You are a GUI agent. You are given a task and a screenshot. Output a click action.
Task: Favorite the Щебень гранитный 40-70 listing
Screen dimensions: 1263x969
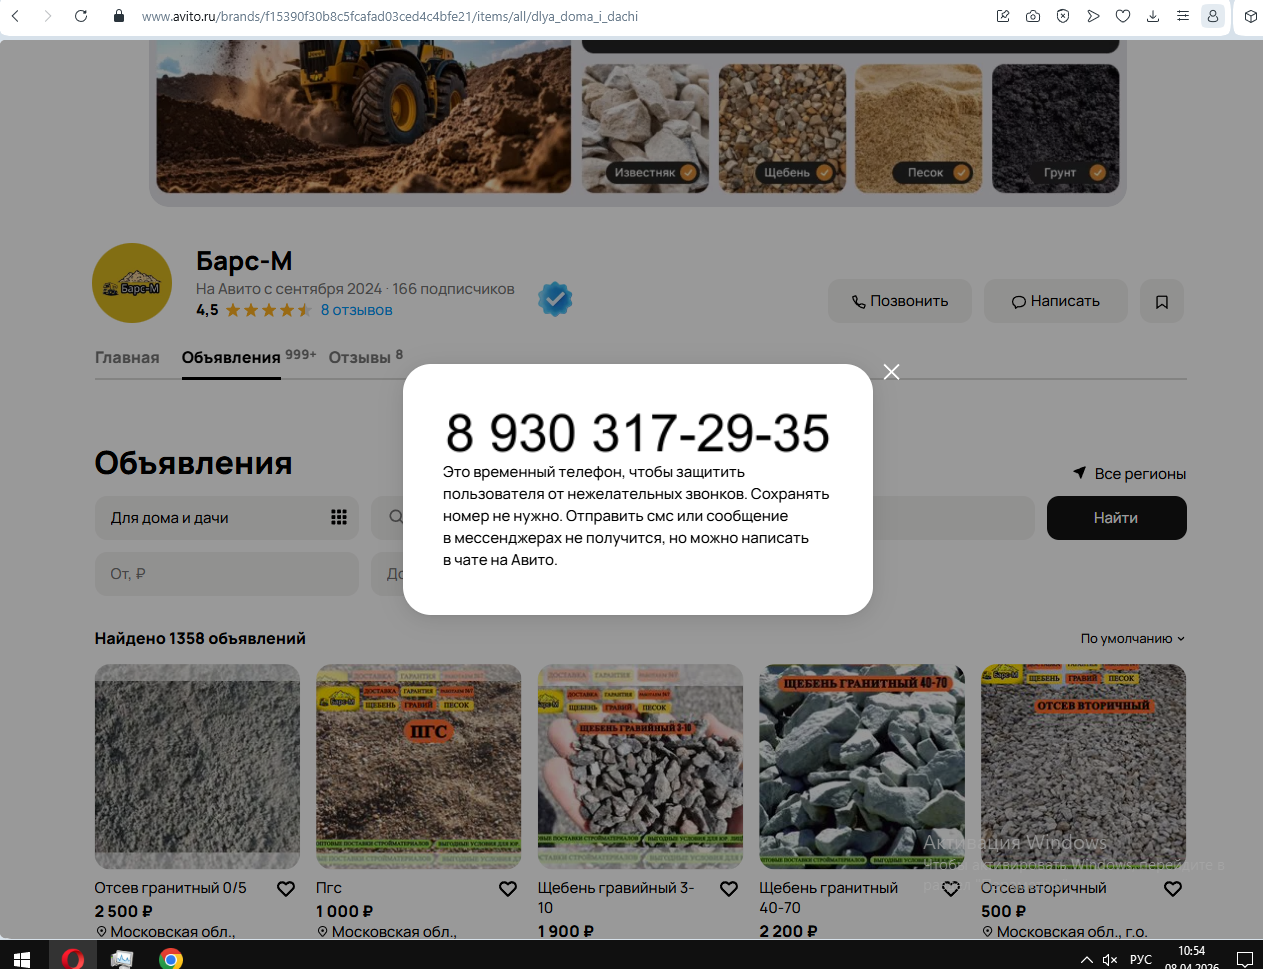[951, 889]
